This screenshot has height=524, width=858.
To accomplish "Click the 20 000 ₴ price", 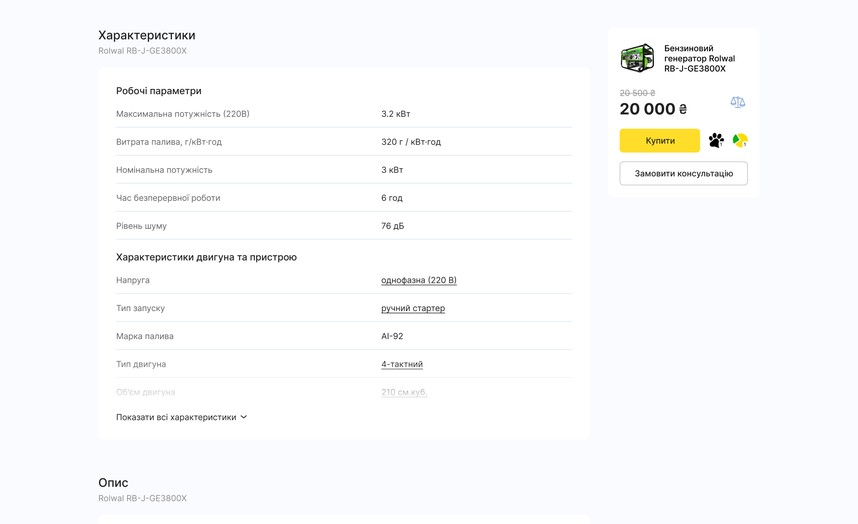I will click(x=653, y=109).
